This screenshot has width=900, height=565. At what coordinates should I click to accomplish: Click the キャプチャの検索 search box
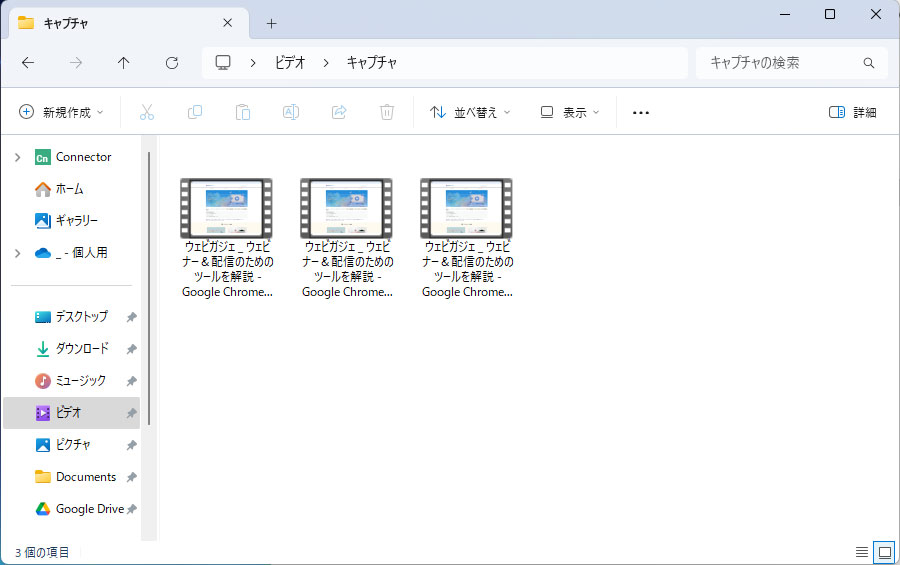pyautogui.click(x=792, y=63)
